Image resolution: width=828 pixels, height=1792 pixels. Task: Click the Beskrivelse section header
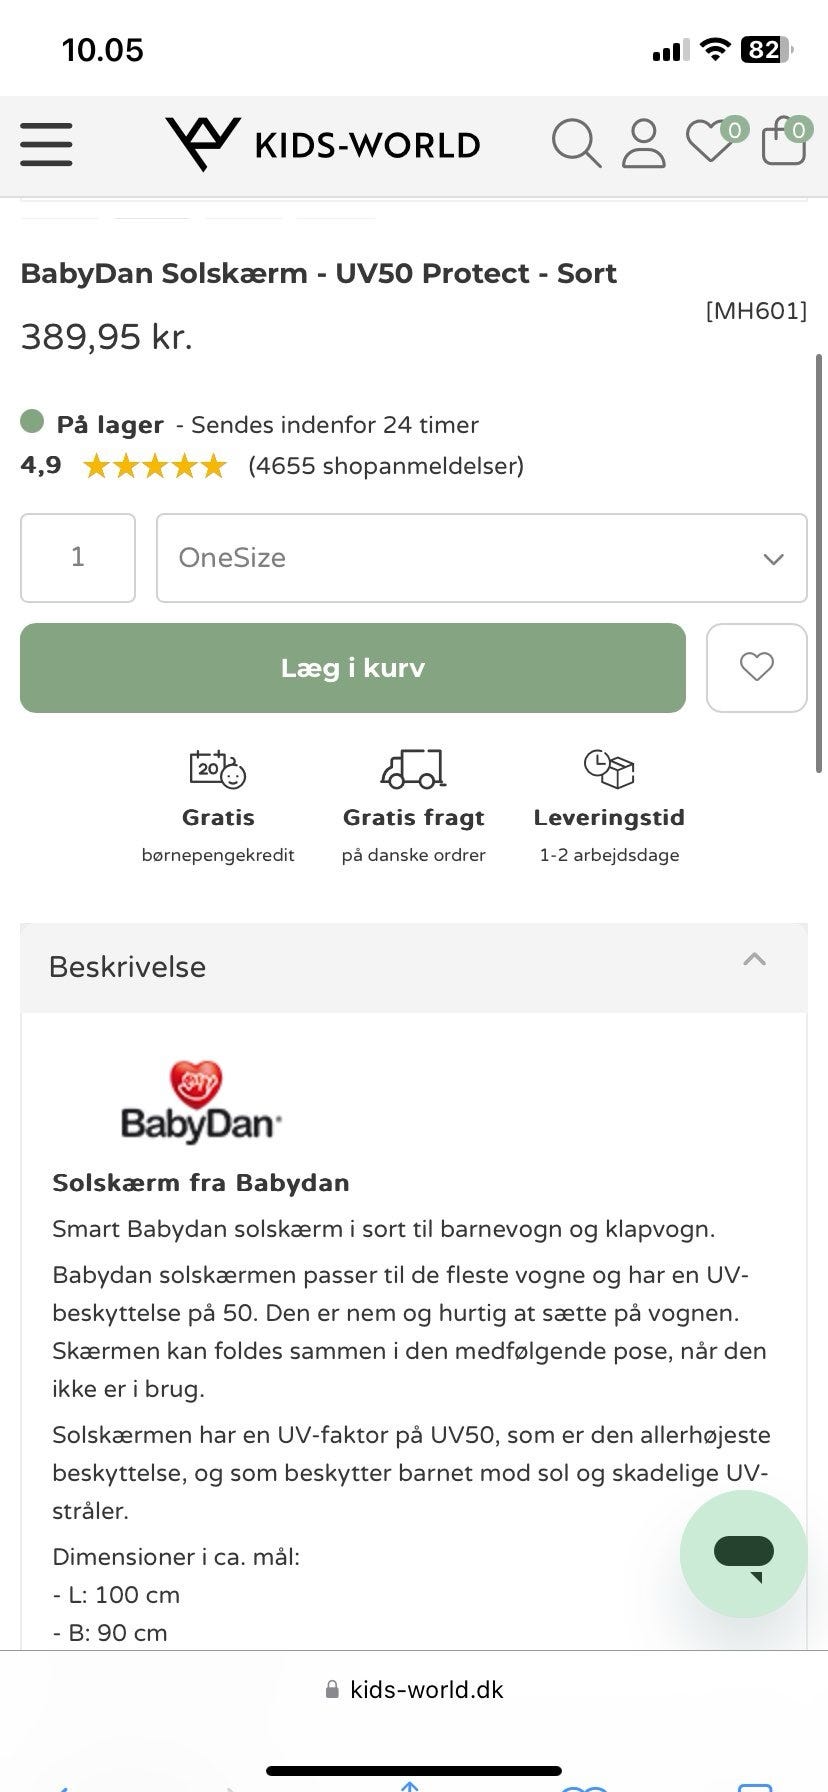pyautogui.click(x=128, y=967)
